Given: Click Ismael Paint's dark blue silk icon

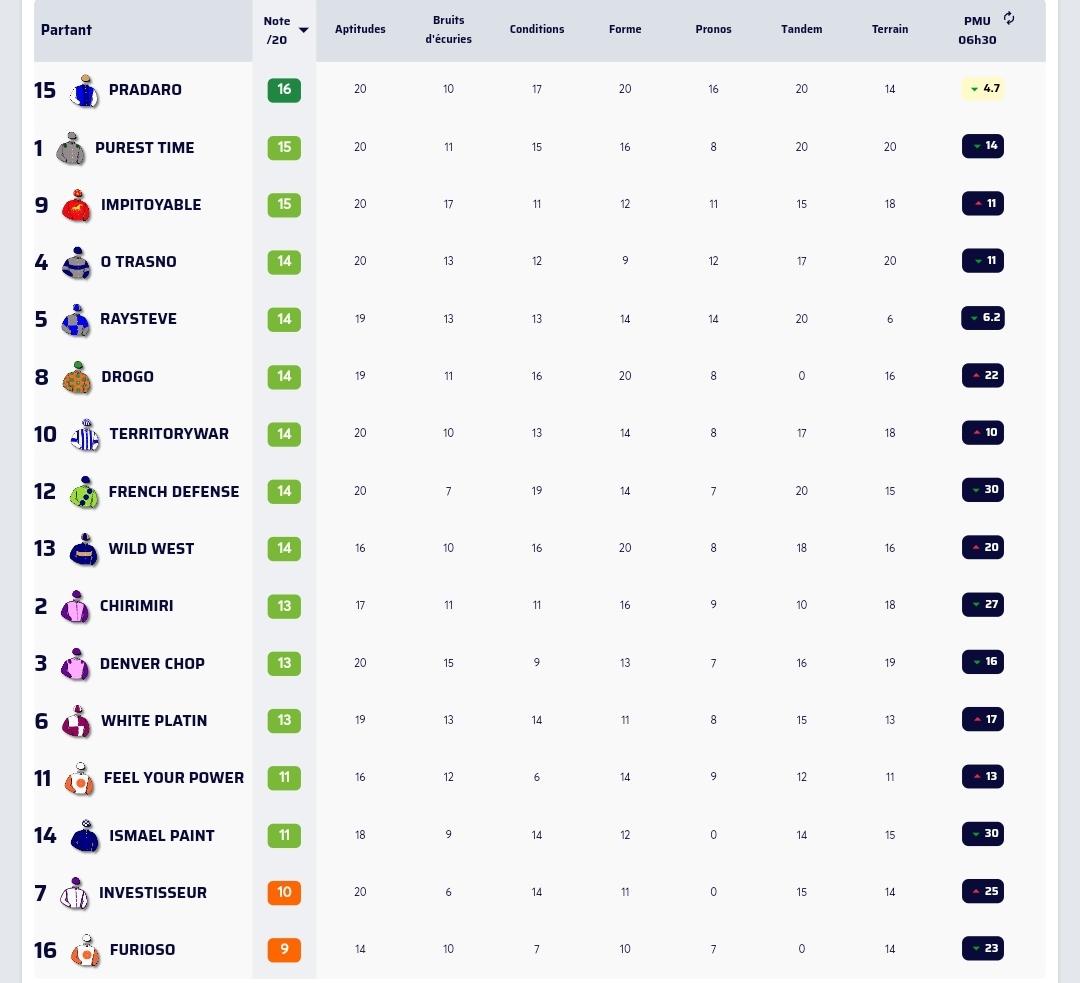Looking at the screenshot, I should pyautogui.click(x=85, y=836).
